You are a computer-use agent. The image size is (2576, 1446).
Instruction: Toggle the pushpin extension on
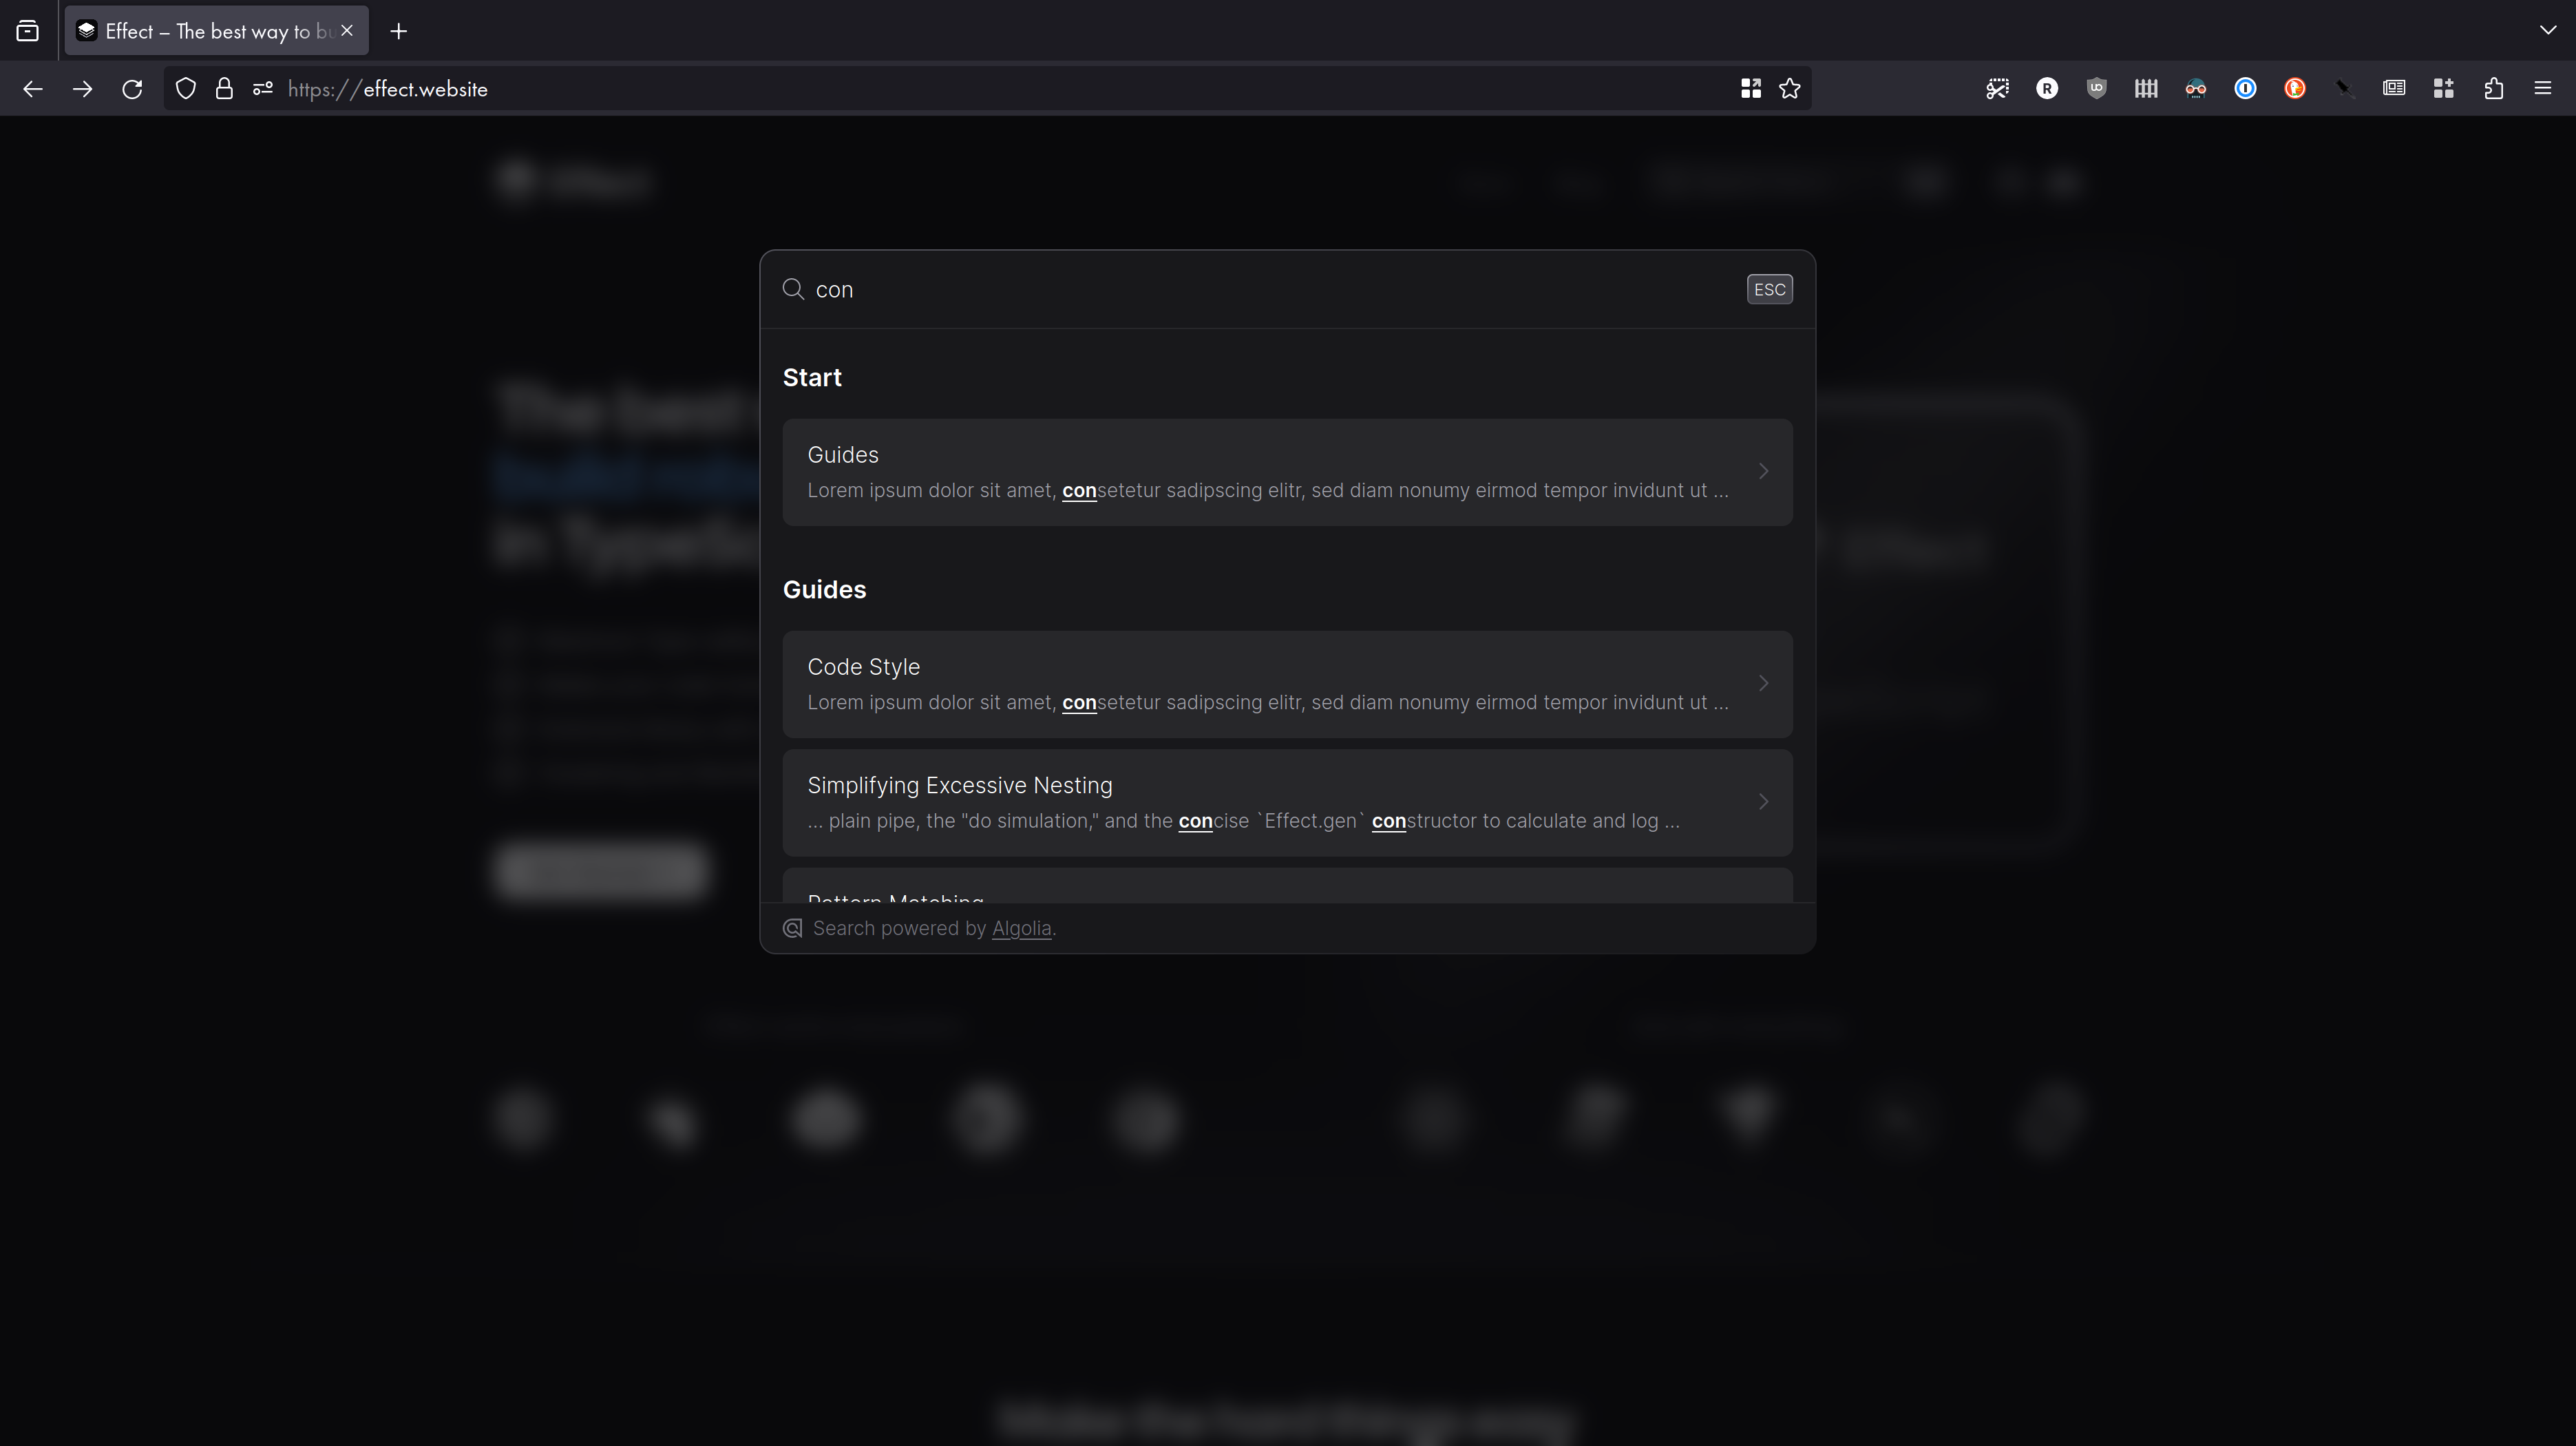click(2345, 88)
